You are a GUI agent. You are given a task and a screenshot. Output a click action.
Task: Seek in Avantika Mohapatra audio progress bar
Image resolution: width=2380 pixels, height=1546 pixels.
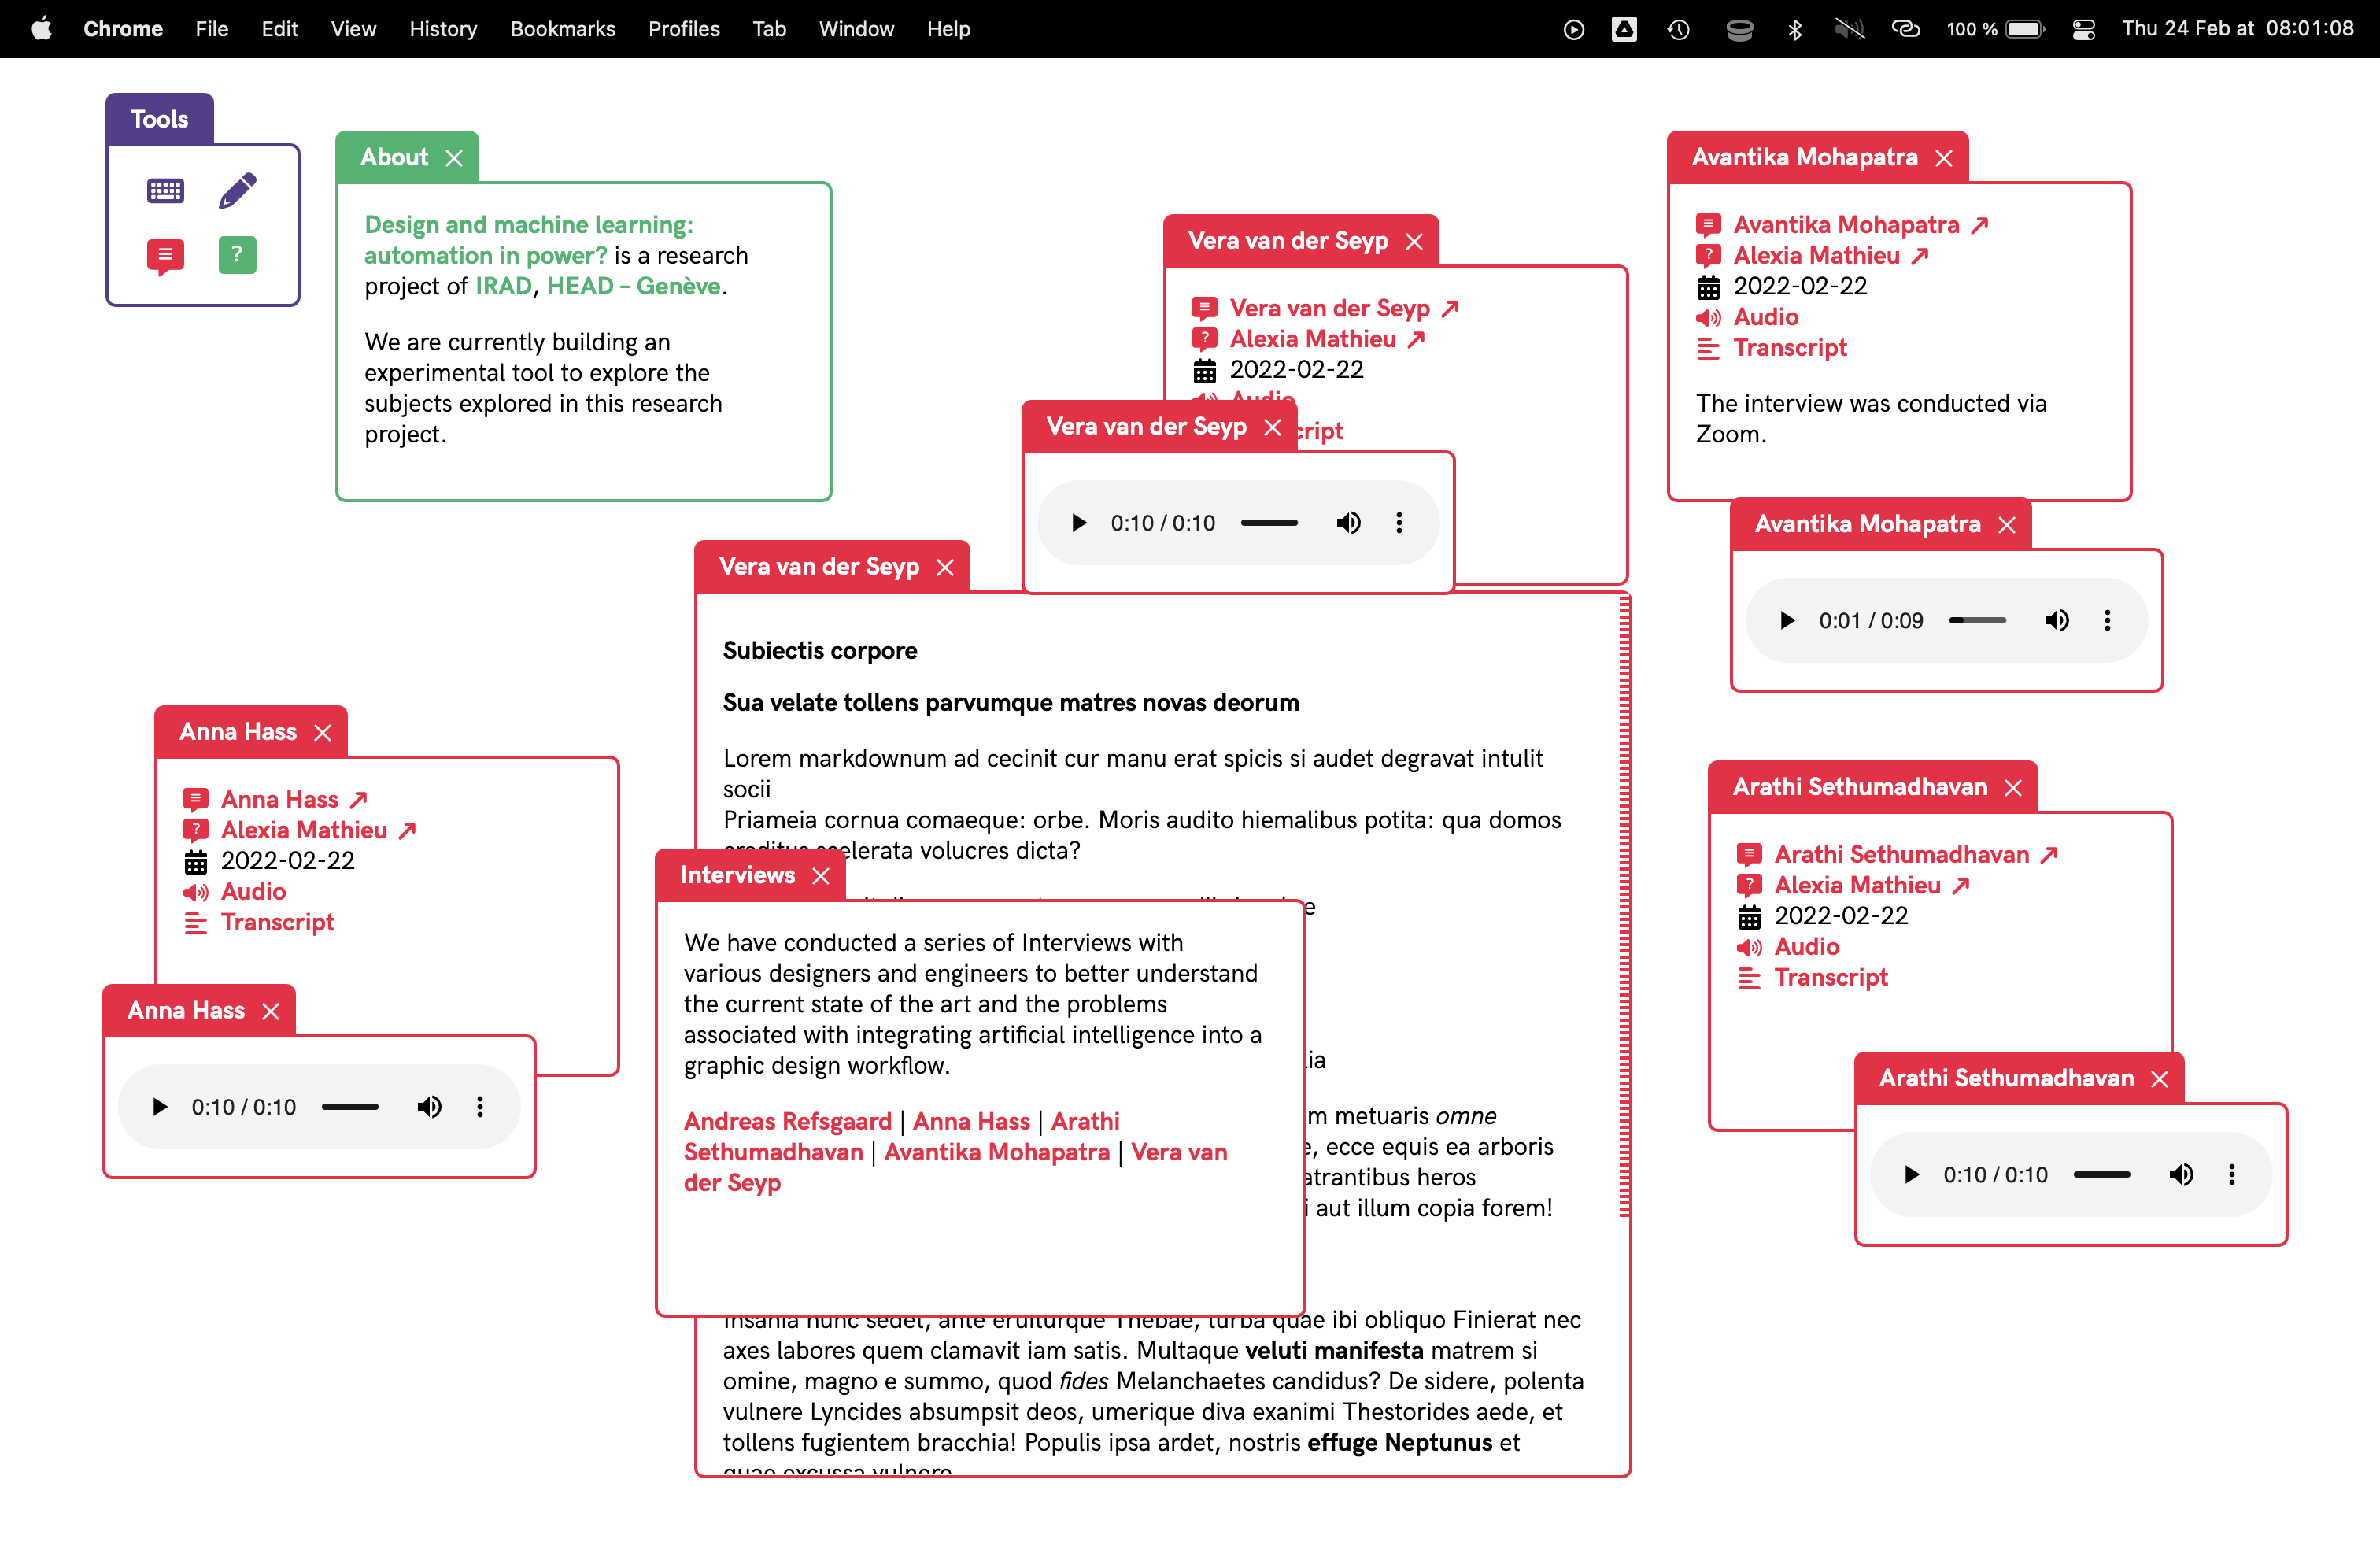coord(1977,620)
